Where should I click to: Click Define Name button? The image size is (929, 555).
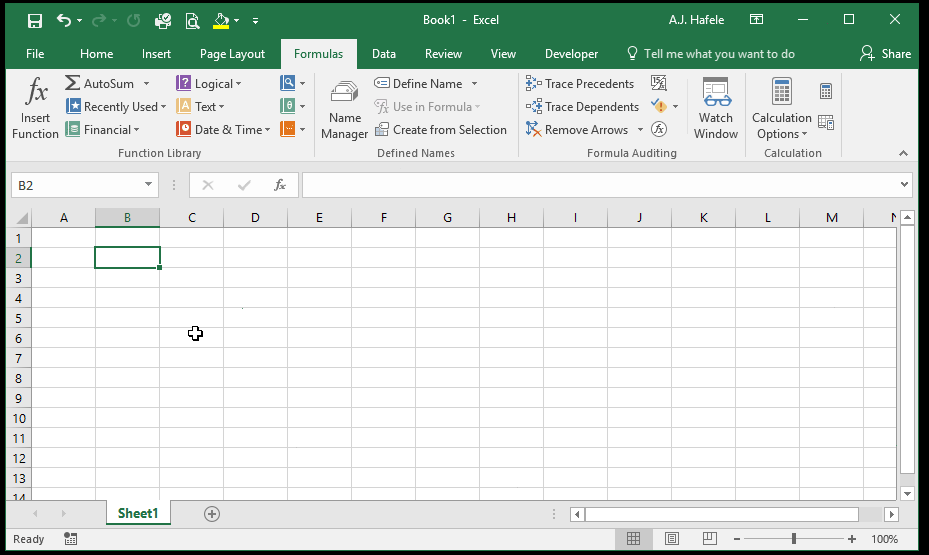(418, 84)
